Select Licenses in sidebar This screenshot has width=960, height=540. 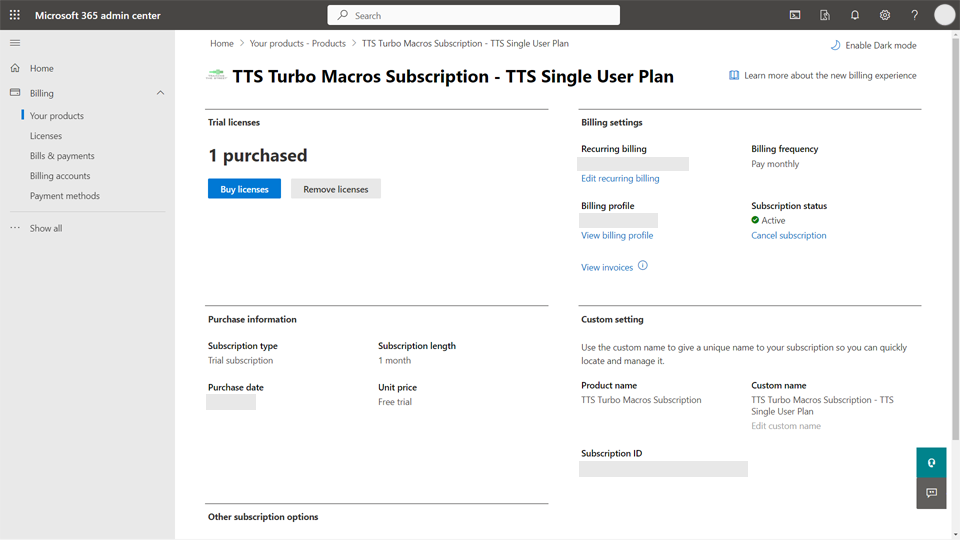[46, 136]
